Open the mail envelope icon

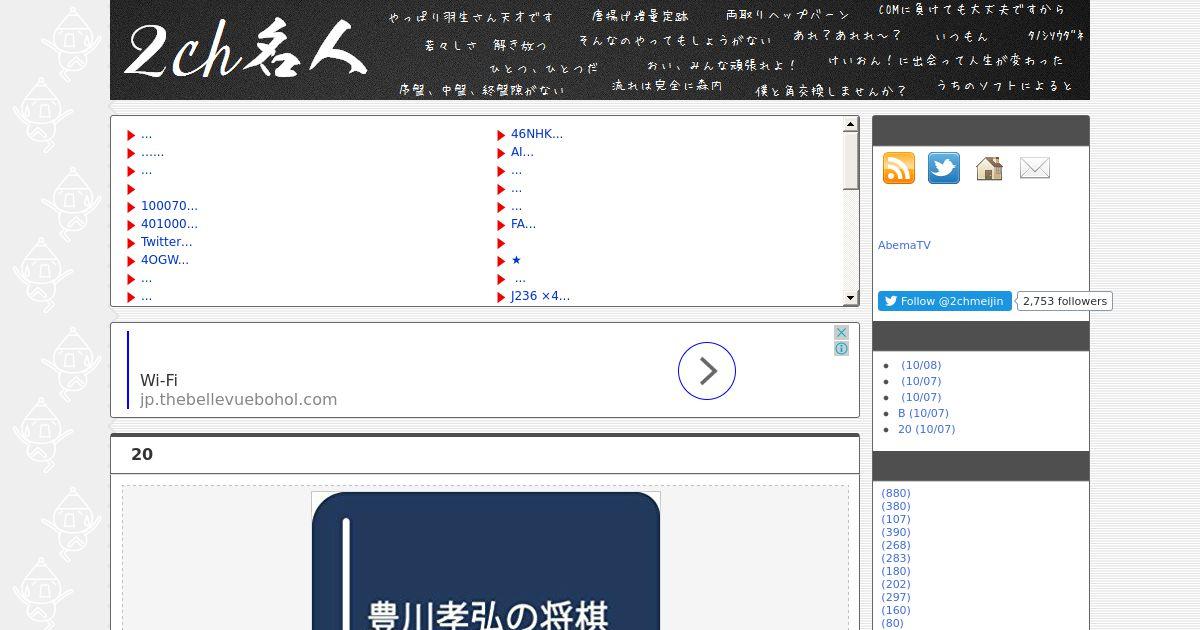point(1035,168)
